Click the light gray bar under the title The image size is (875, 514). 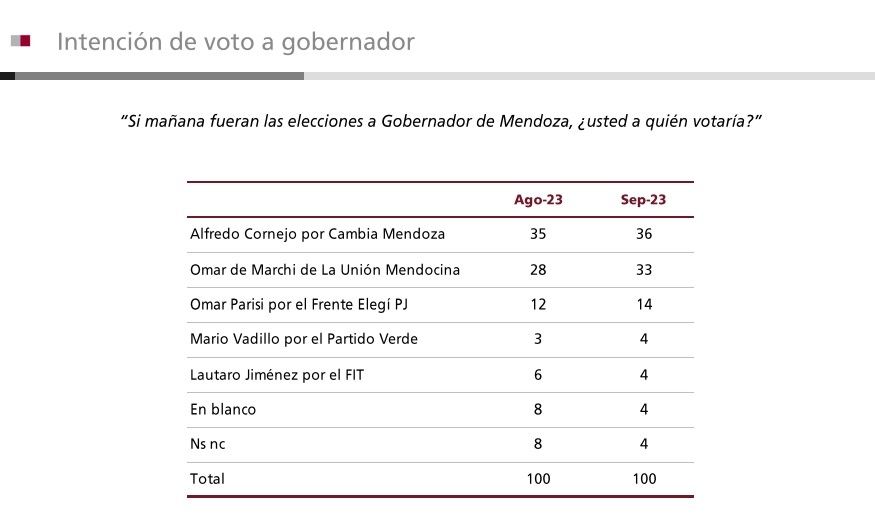click(x=588, y=76)
